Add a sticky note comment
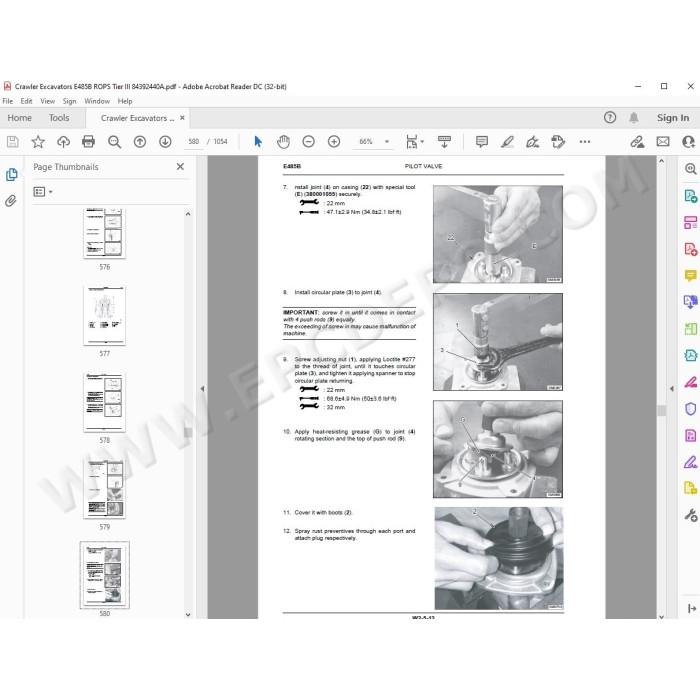This screenshot has height=700, width=700. click(x=482, y=142)
